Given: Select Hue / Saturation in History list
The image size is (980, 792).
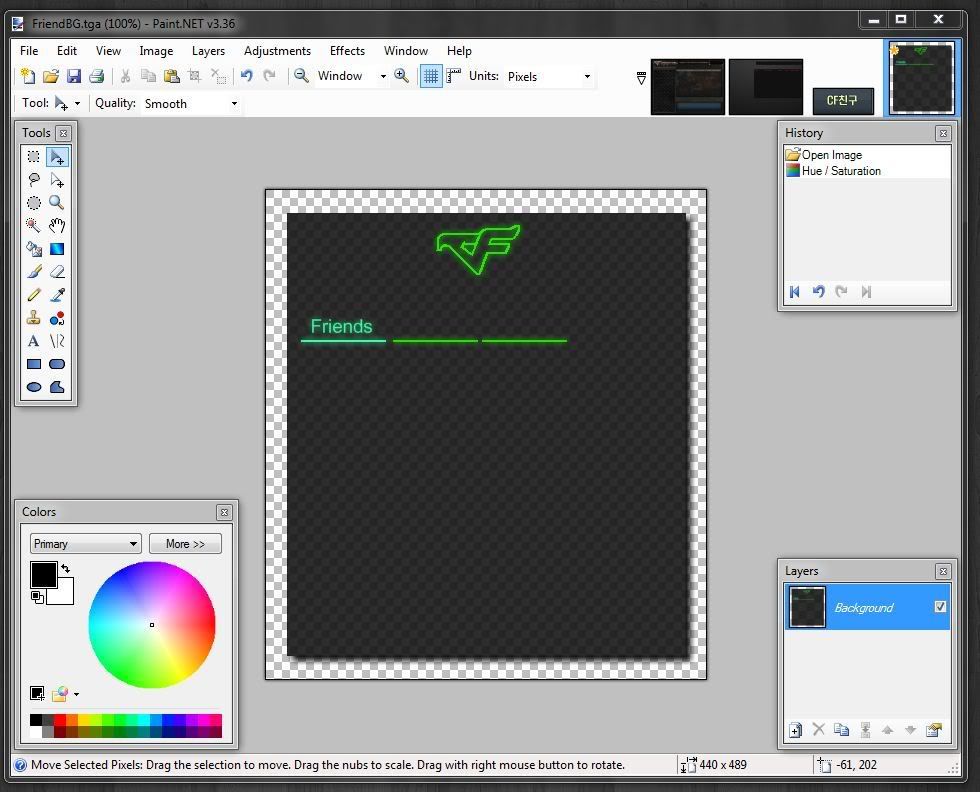Looking at the screenshot, I should 840,171.
